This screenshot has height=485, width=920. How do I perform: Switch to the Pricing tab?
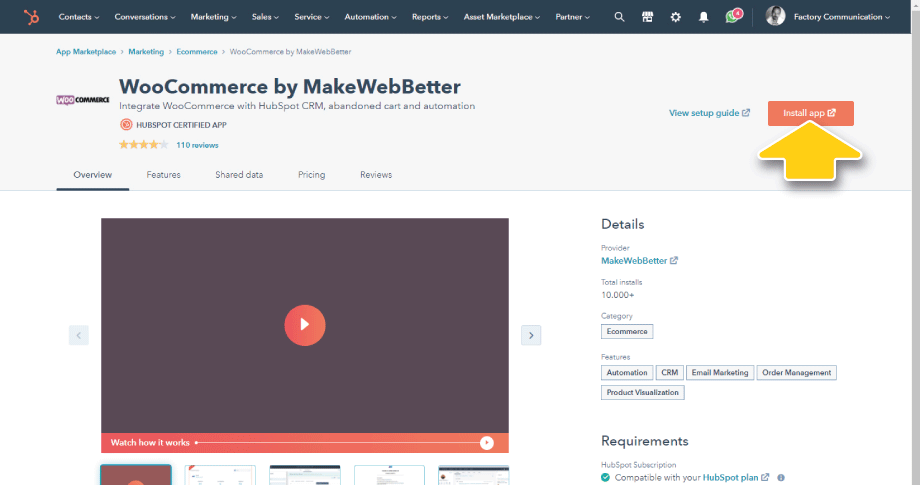pyautogui.click(x=312, y=175)
